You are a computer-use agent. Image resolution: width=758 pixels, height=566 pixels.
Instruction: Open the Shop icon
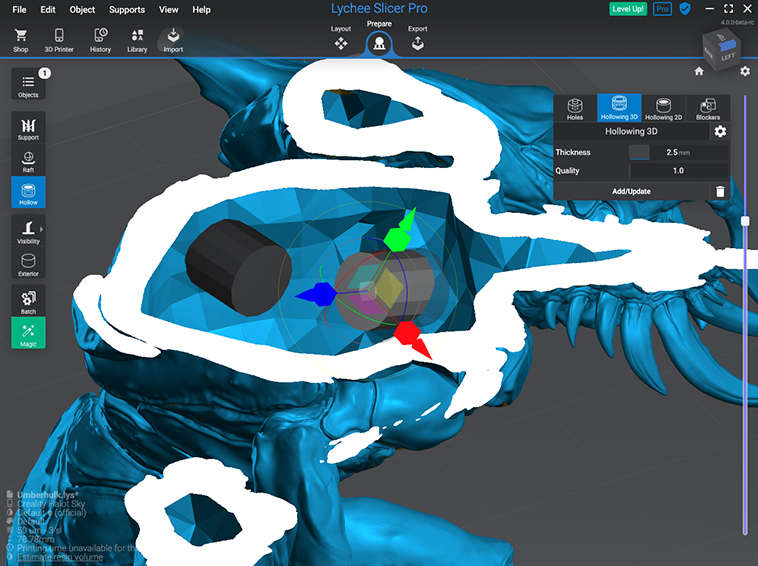[x=20, y=40]
